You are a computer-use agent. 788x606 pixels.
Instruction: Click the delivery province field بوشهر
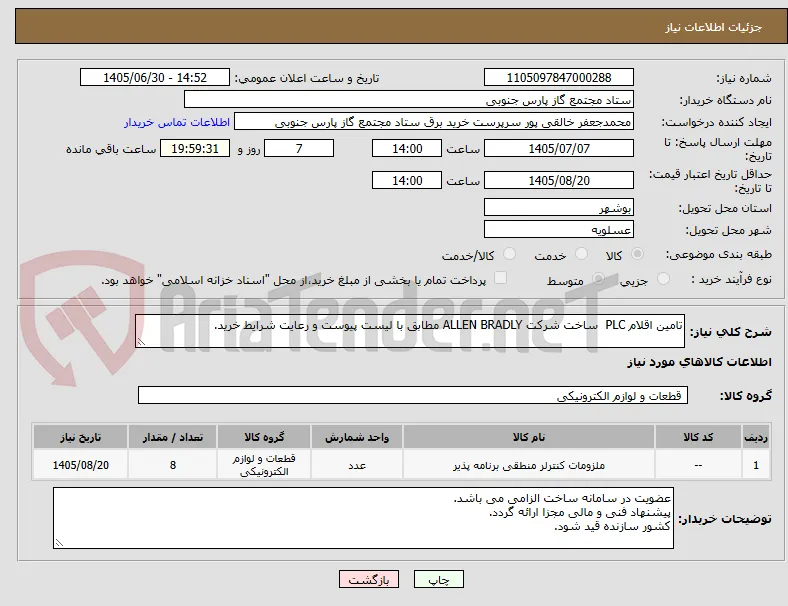(x=559, y=208)
